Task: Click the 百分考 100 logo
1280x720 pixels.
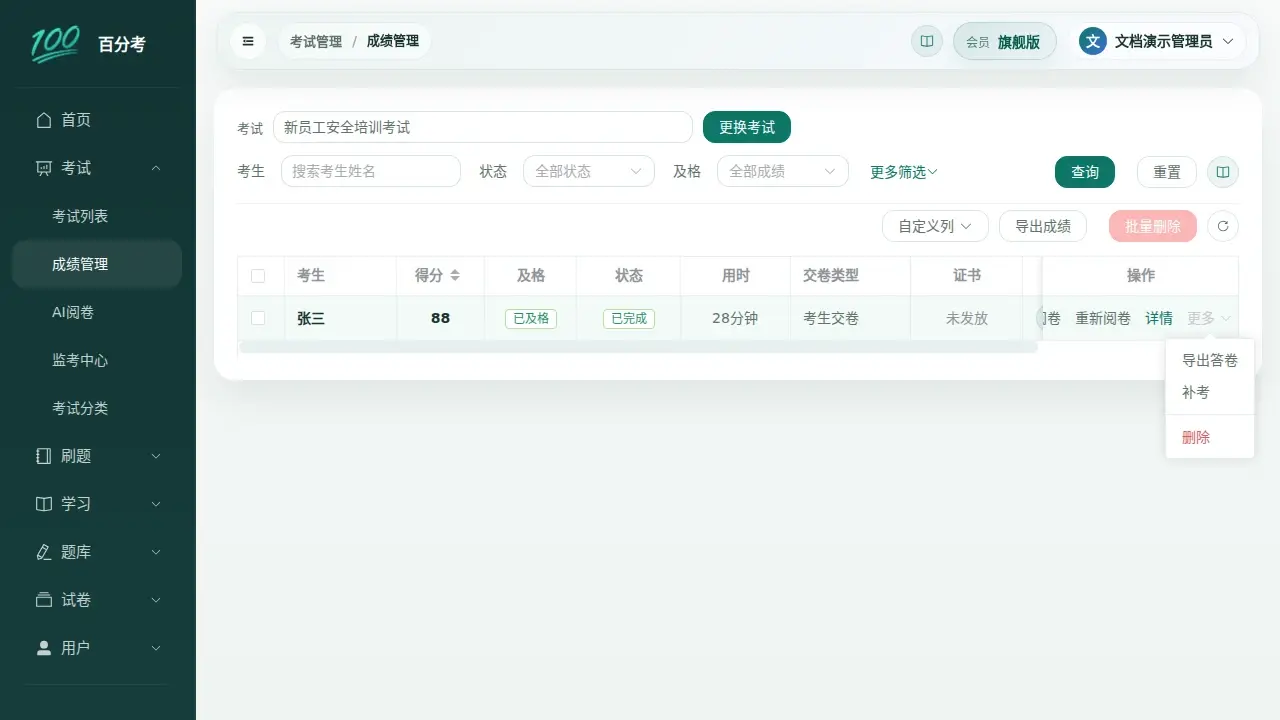Action: pyautogui.click(x=56, y=44)
